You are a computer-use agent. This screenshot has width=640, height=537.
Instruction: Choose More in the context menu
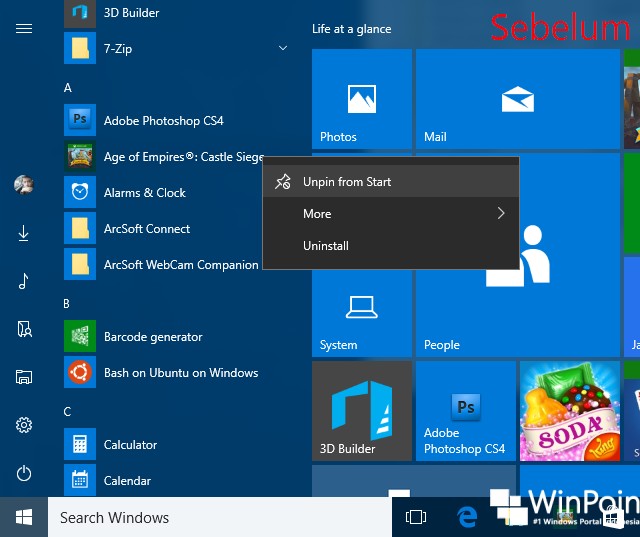coord(391,213)
